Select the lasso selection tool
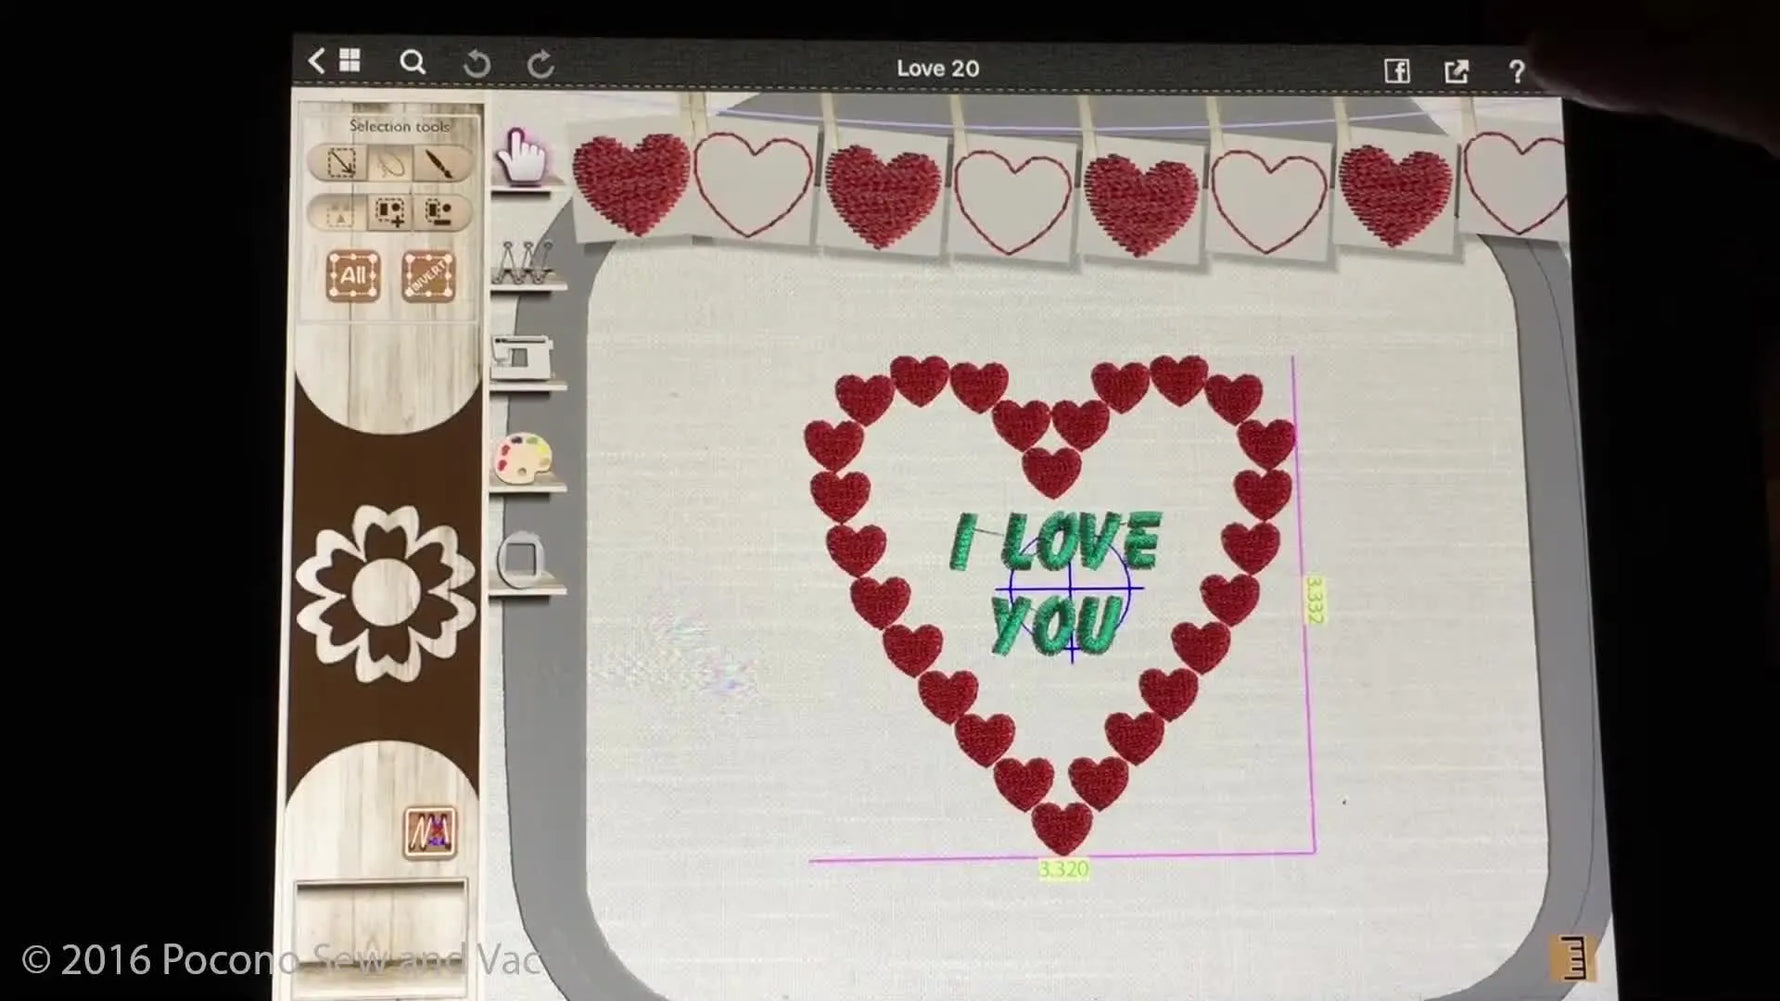 (390, 163)
